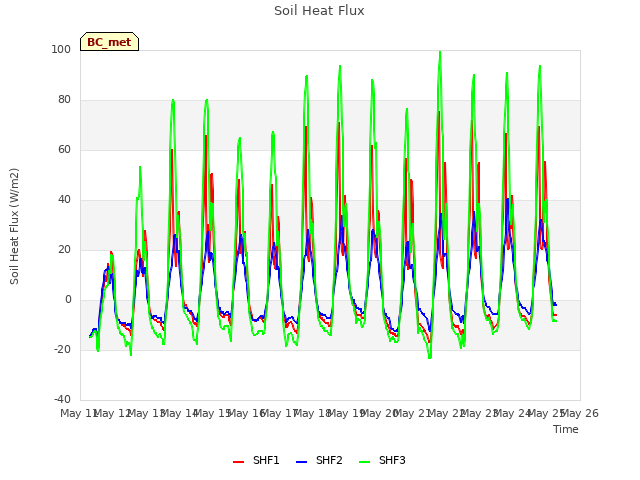Click the 0 y-axis tick label

click(68, 300)
